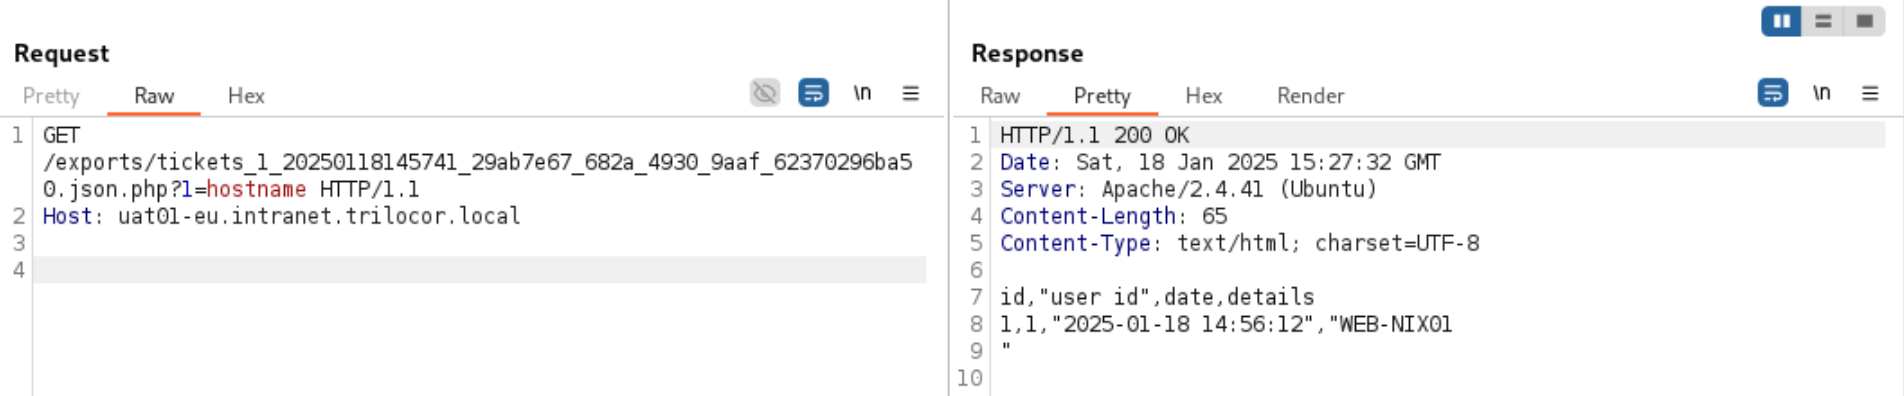The height and width of the screenshot is (396, 1904).
Task: Click the Content-Type header line
Action: pos(1239,243)
